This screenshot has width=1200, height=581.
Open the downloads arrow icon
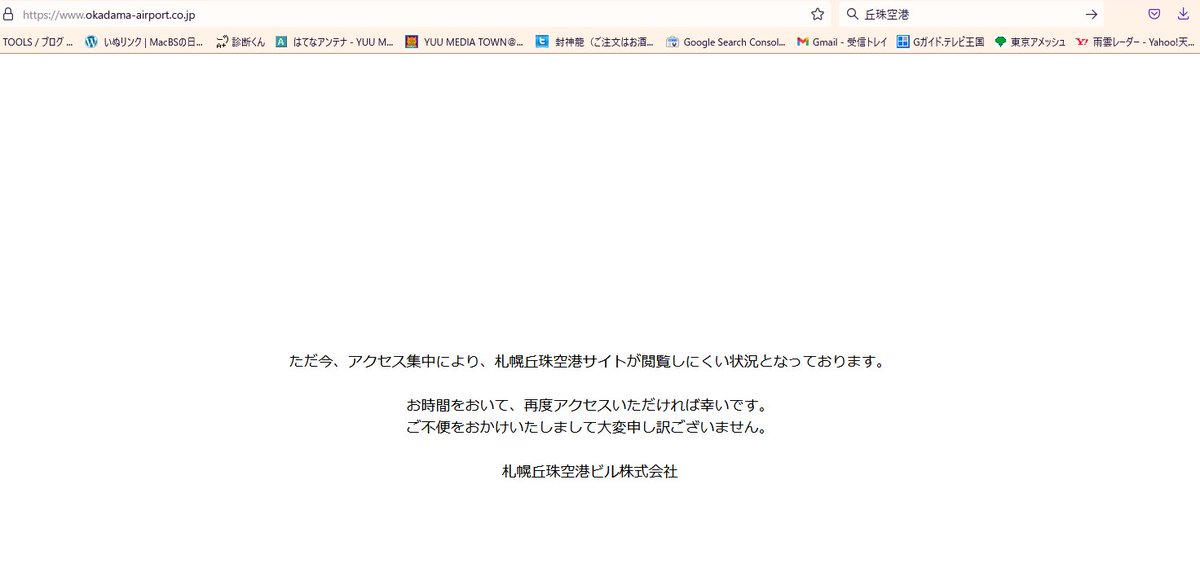(1184, 14)
